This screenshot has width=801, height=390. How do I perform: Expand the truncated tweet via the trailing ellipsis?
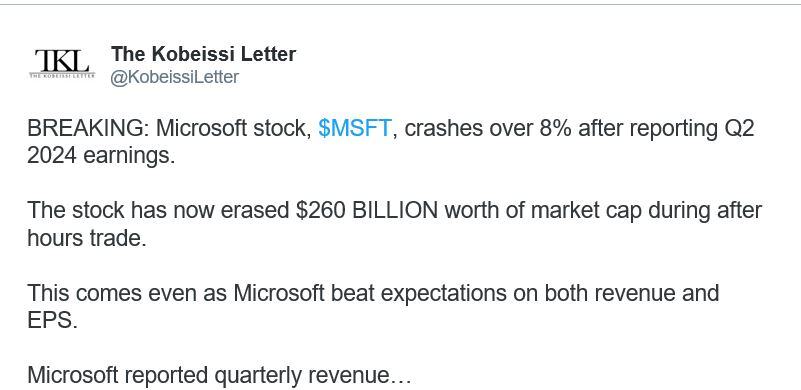(400, 376)
